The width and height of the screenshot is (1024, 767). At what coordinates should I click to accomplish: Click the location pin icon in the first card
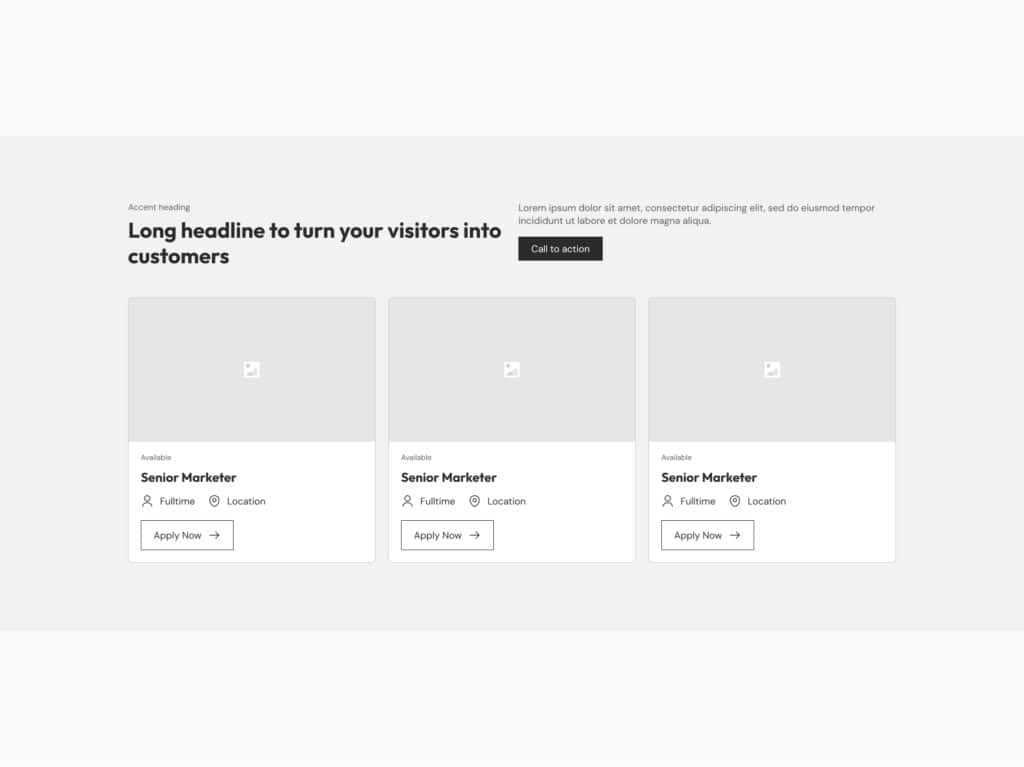[214, 501]
